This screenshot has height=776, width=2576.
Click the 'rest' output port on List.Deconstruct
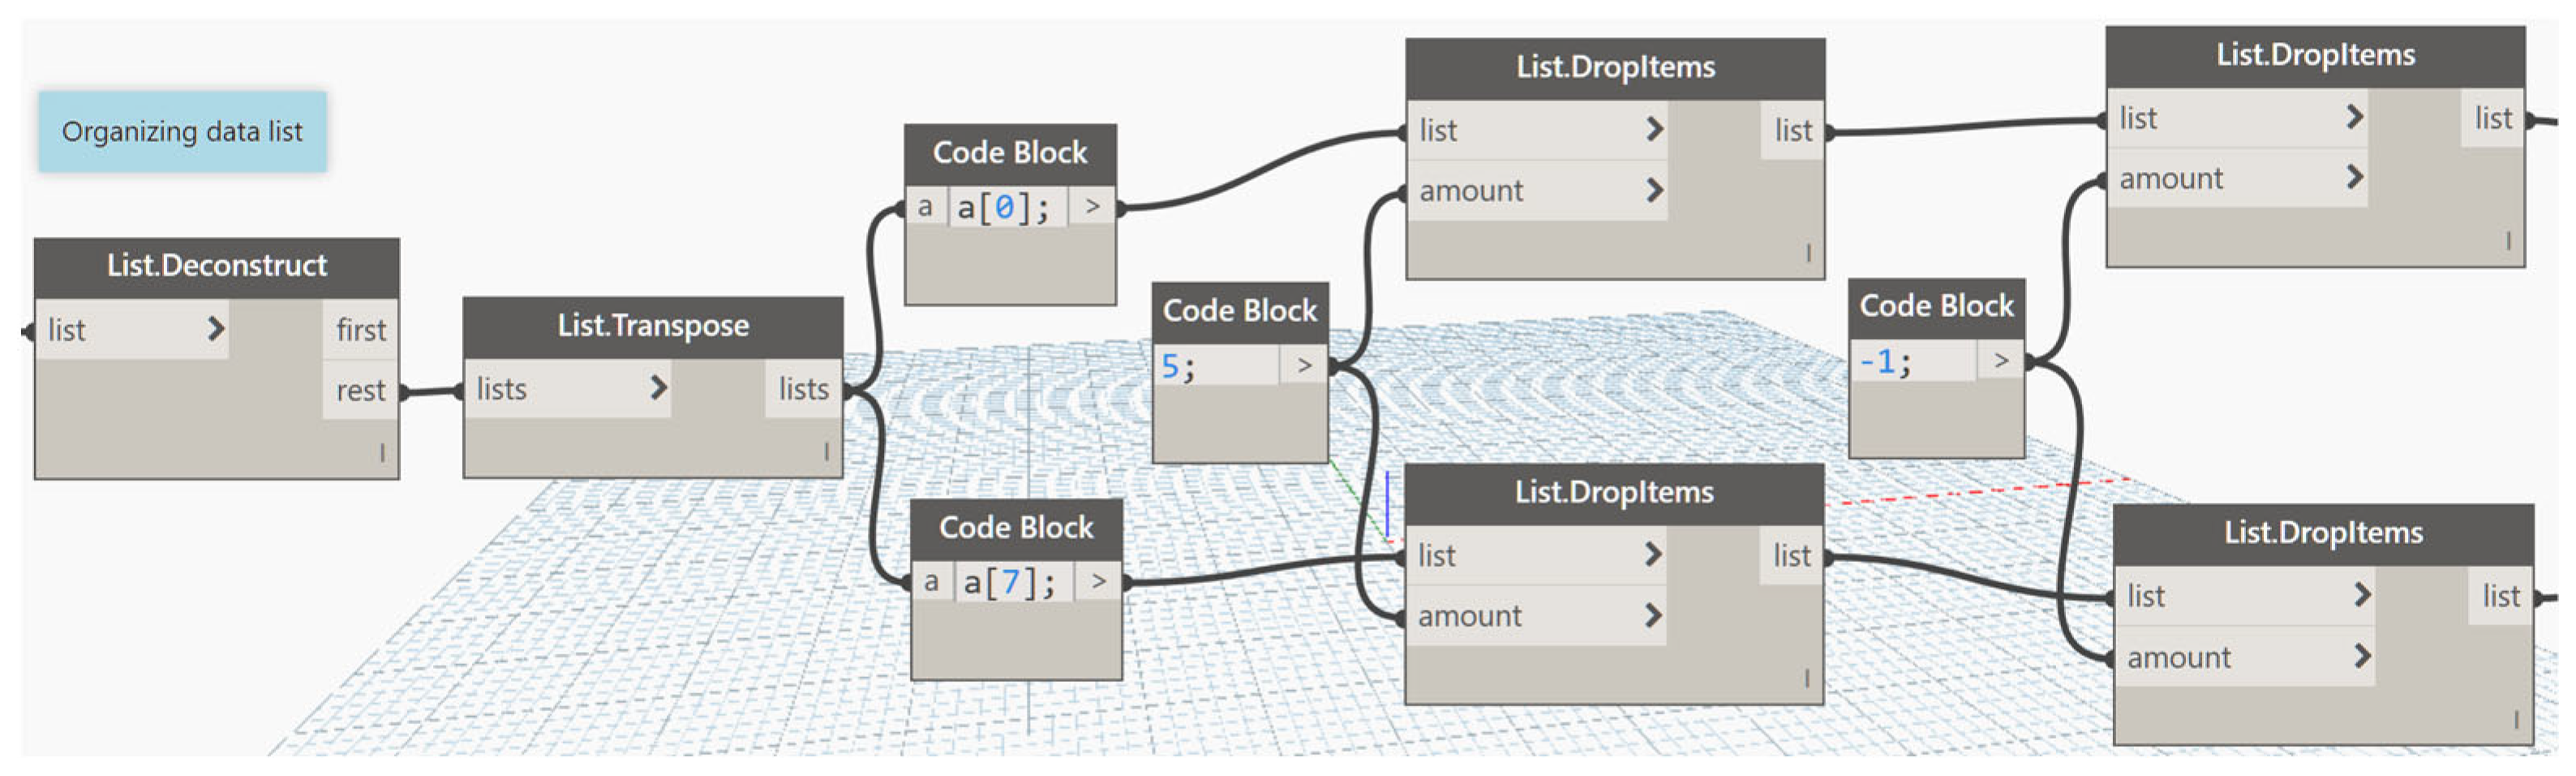coord(360,390)
